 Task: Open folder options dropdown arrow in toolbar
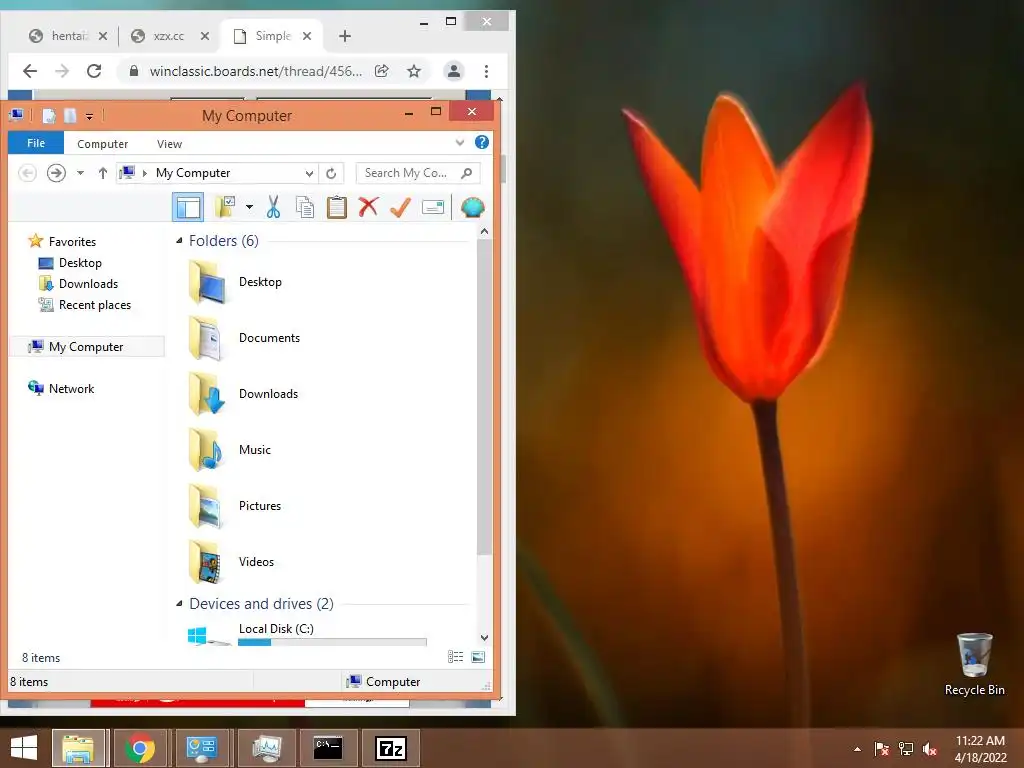coord(249,208)
